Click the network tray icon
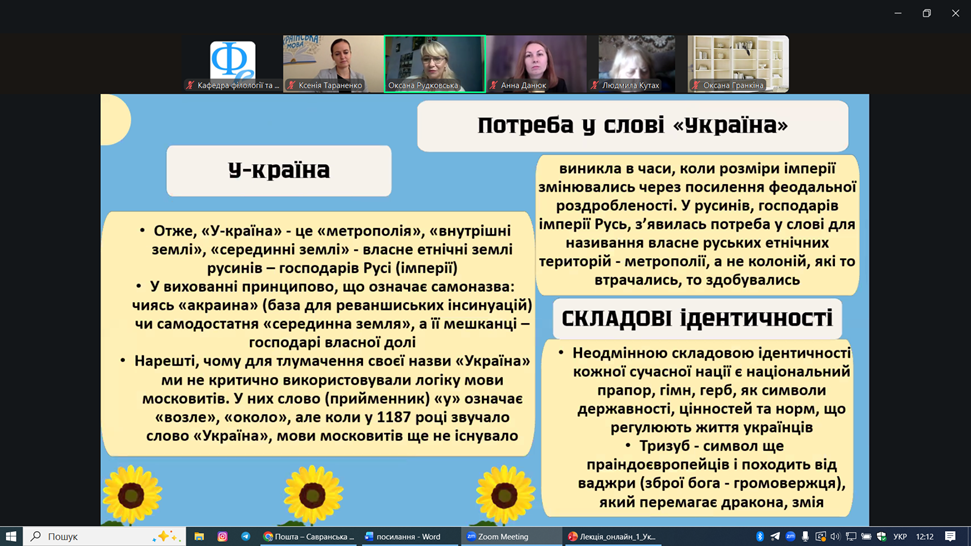The width and height of the screenshot is (971, 546). [x=851, y=537]
